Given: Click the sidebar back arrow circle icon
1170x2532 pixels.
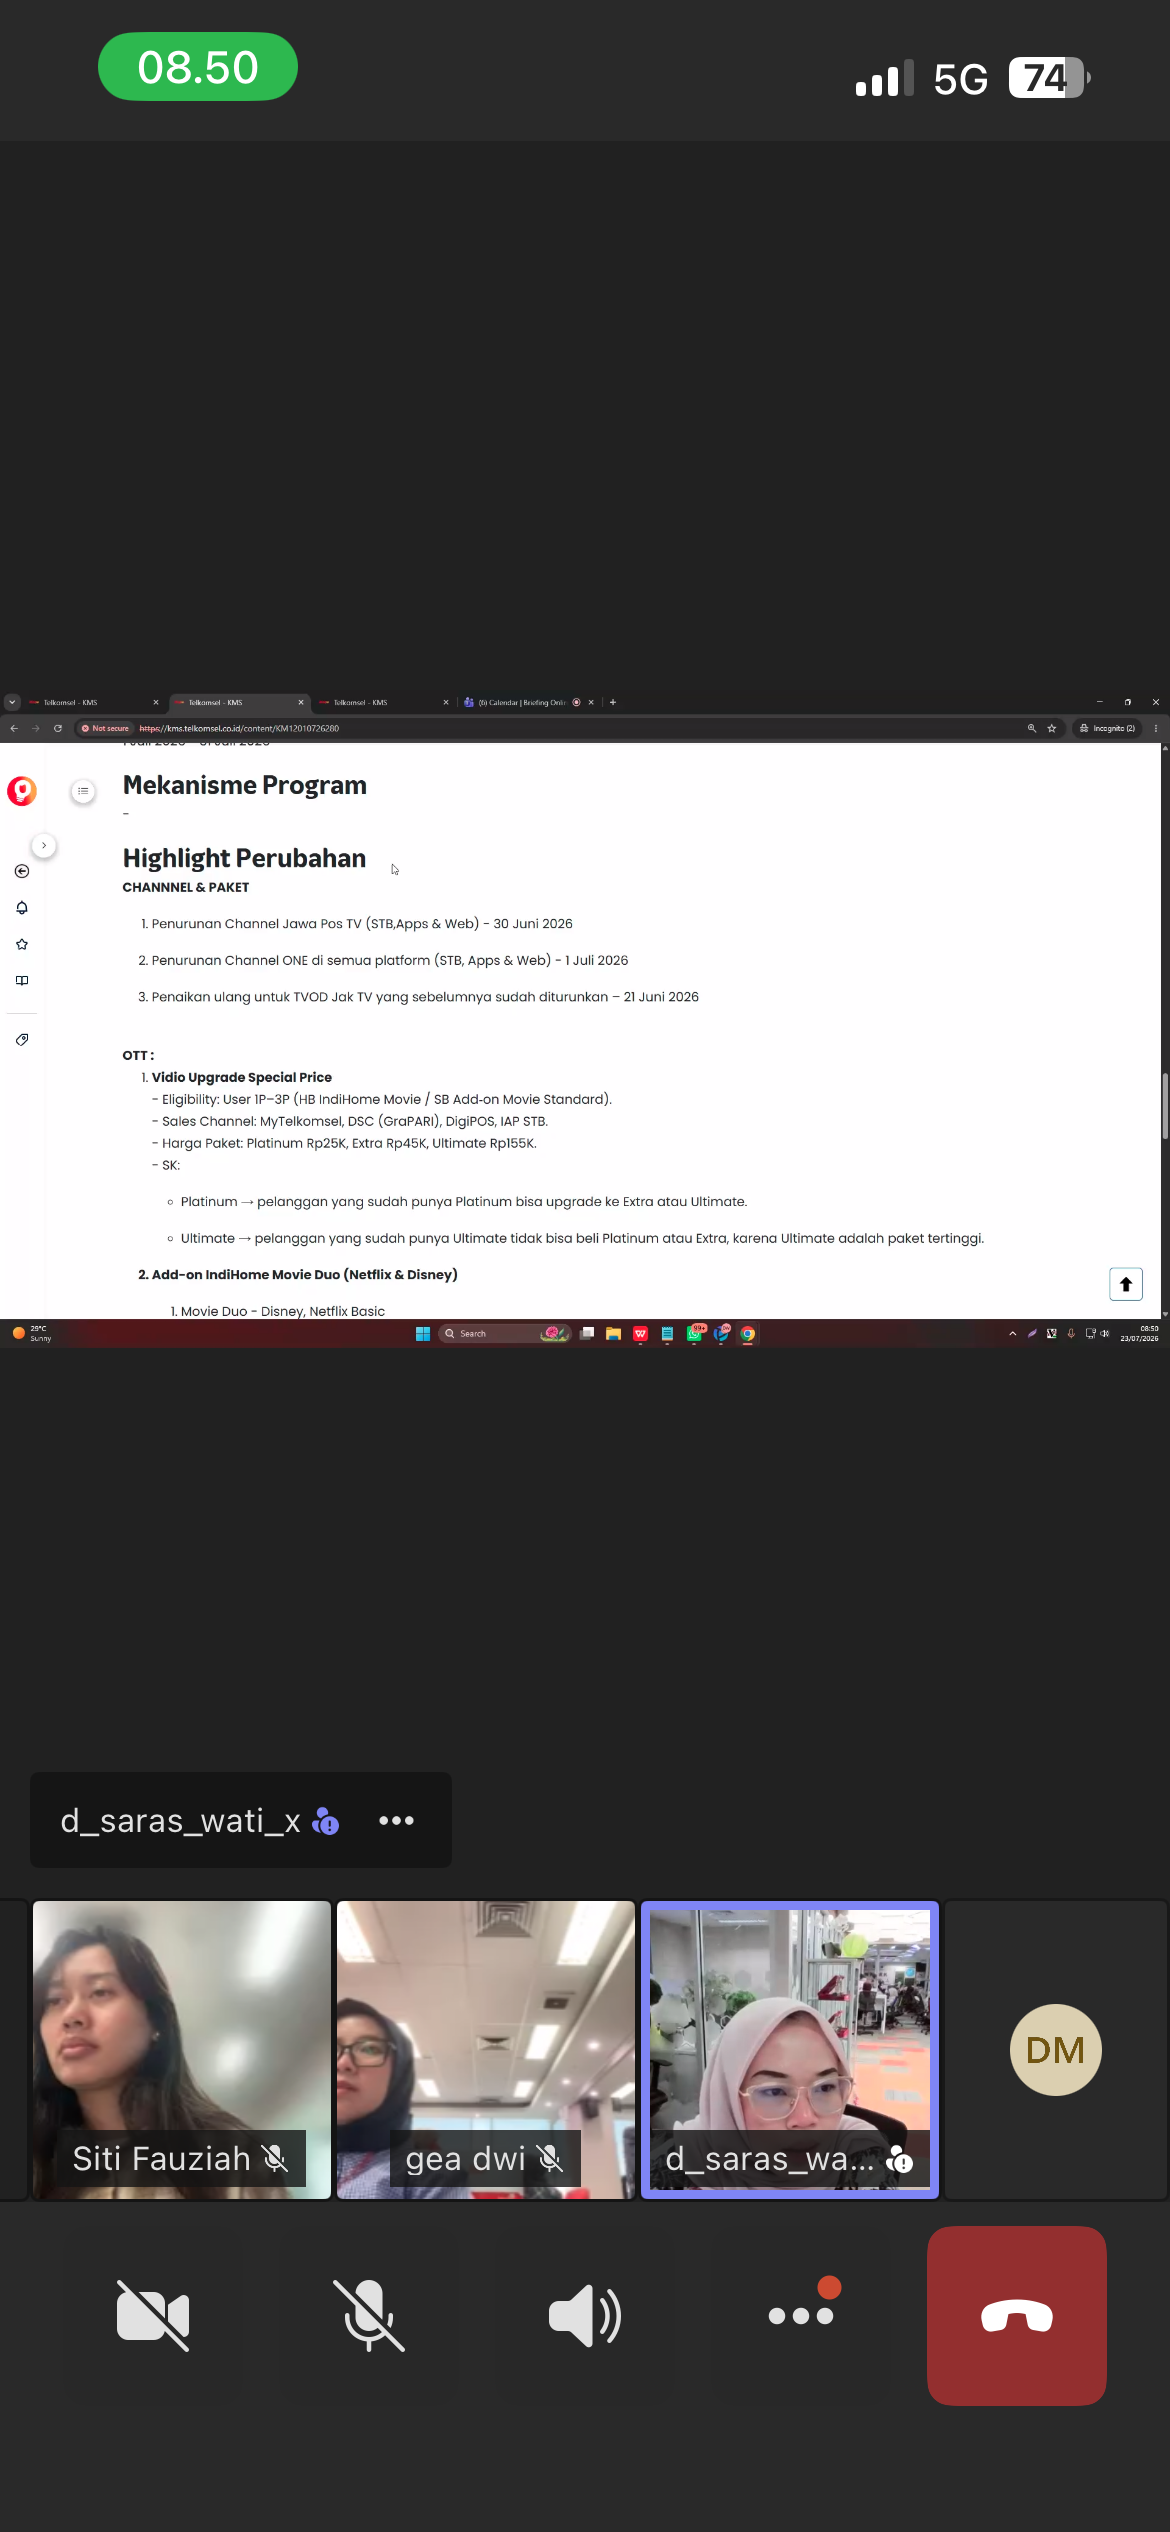Looking at the screenshot, I should tap(22, 871).
